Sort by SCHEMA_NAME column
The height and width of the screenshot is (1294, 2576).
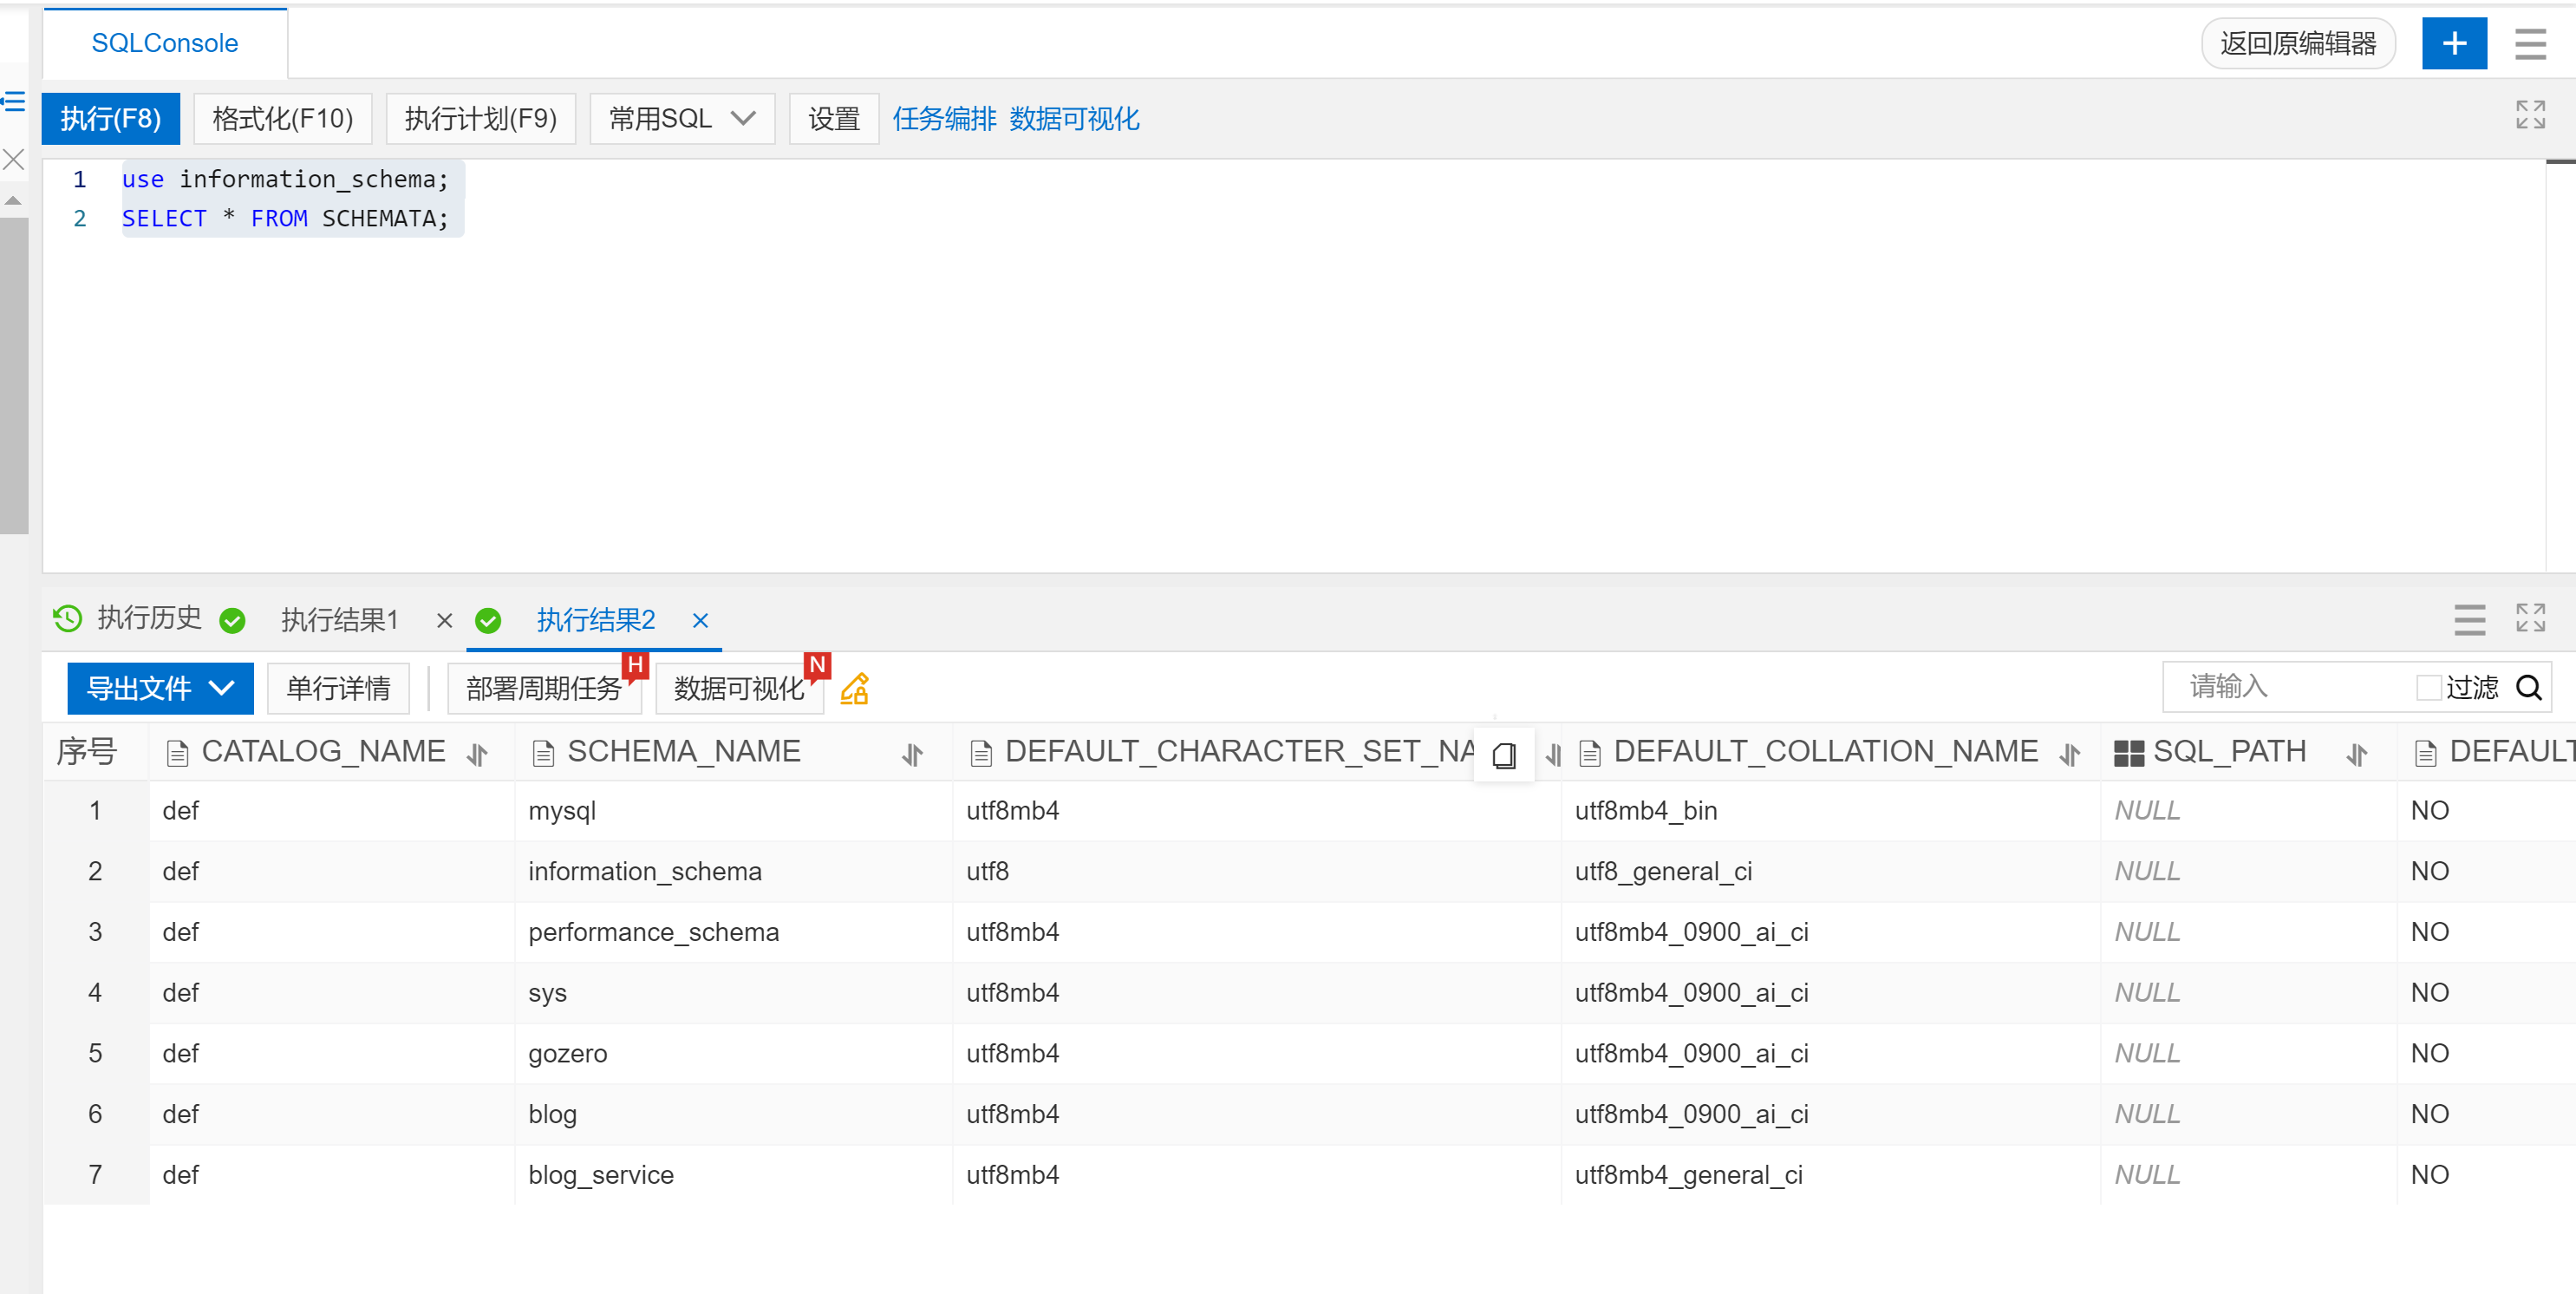[912, 755]
